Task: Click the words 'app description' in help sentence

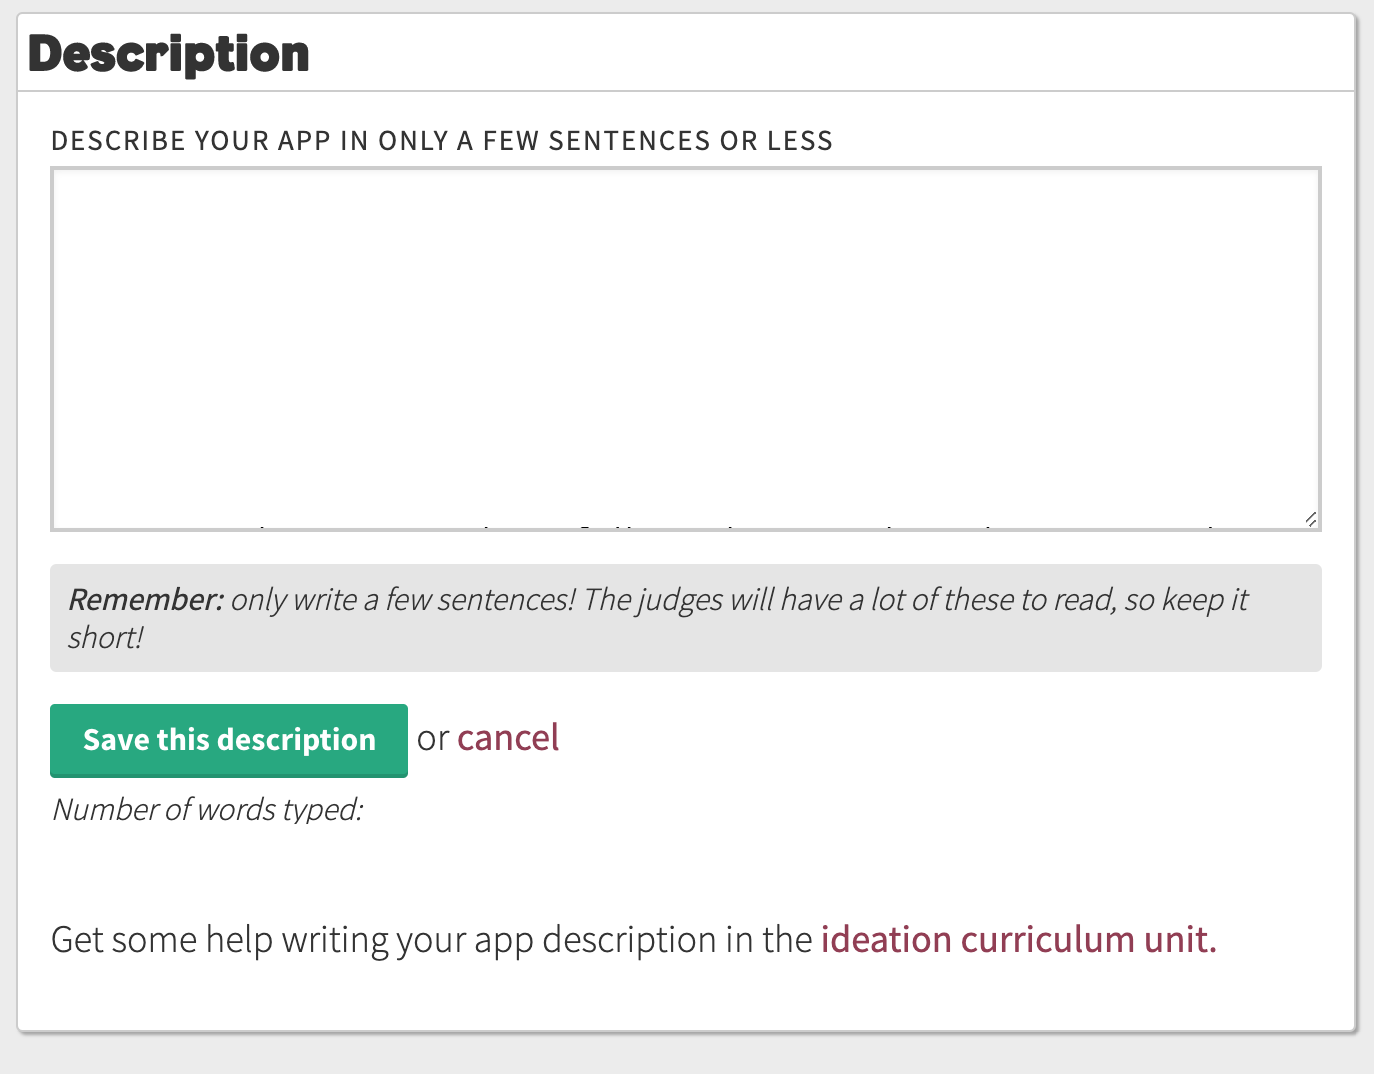Action: (x=595, y=939)
